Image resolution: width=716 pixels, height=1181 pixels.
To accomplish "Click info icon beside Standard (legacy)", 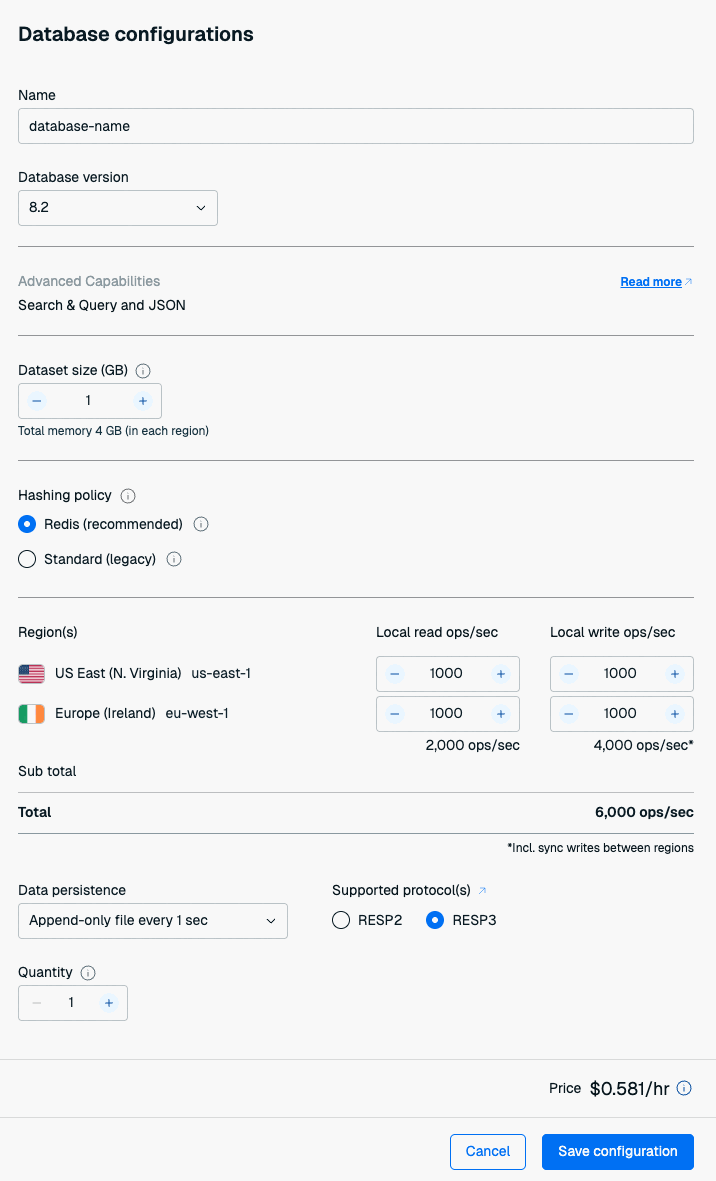I will [174, 560].
